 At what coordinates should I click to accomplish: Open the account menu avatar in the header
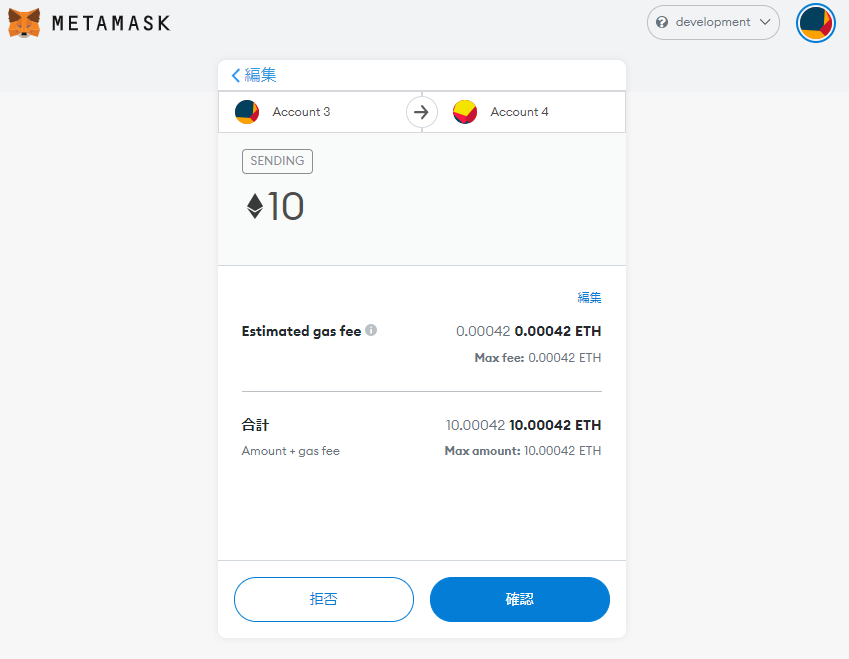tap(815, 23)
